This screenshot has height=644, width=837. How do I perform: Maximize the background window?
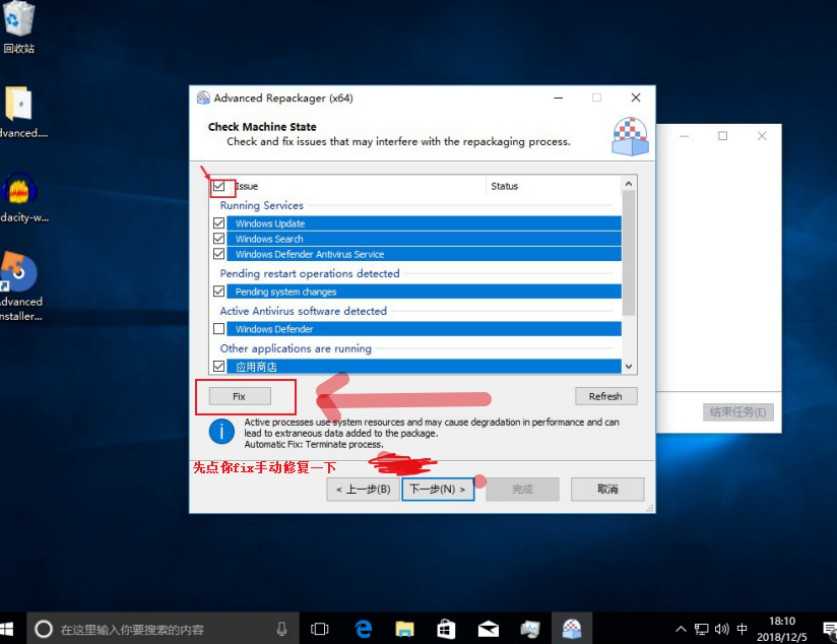722,136
